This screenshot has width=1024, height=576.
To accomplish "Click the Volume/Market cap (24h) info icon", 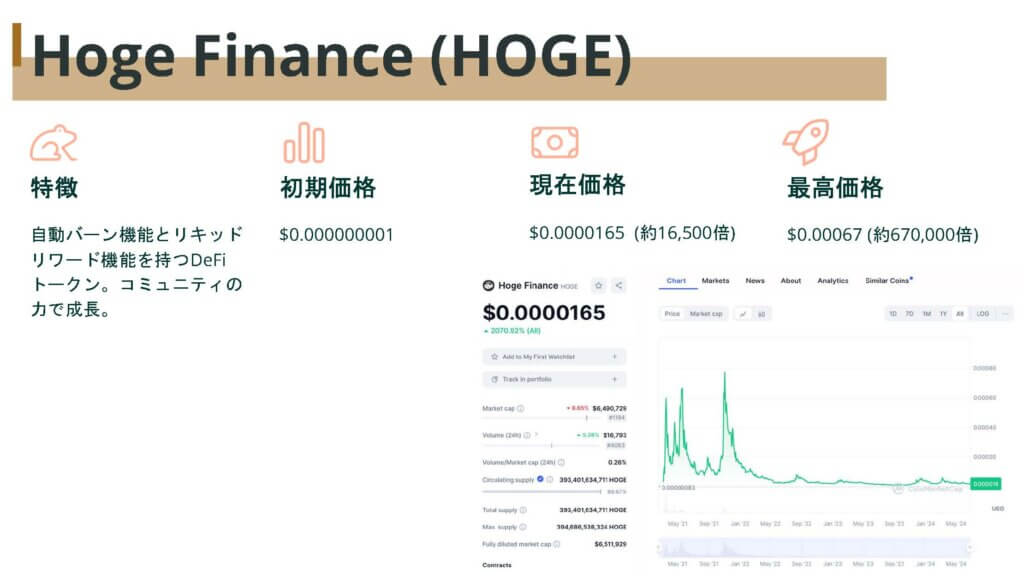I will pyautogui.click(x=561, y=462).
